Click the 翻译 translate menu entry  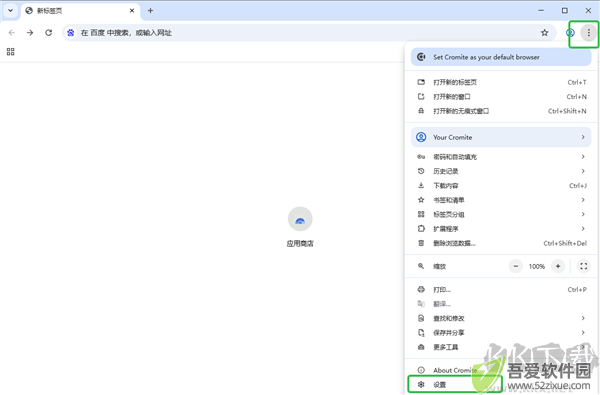click(501, 304)
